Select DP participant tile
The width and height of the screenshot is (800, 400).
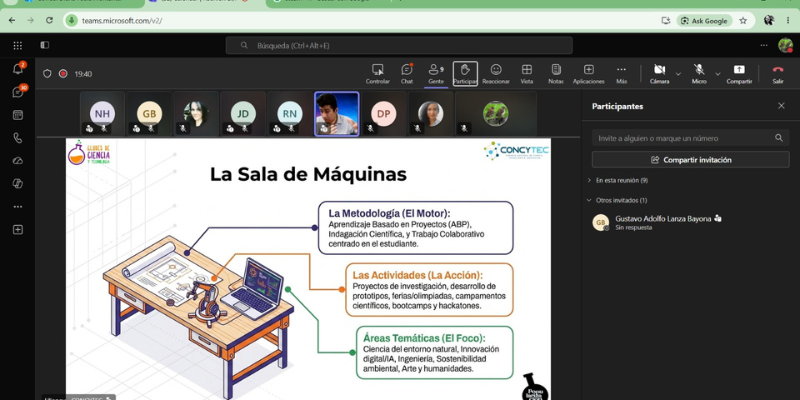[383, 114]
